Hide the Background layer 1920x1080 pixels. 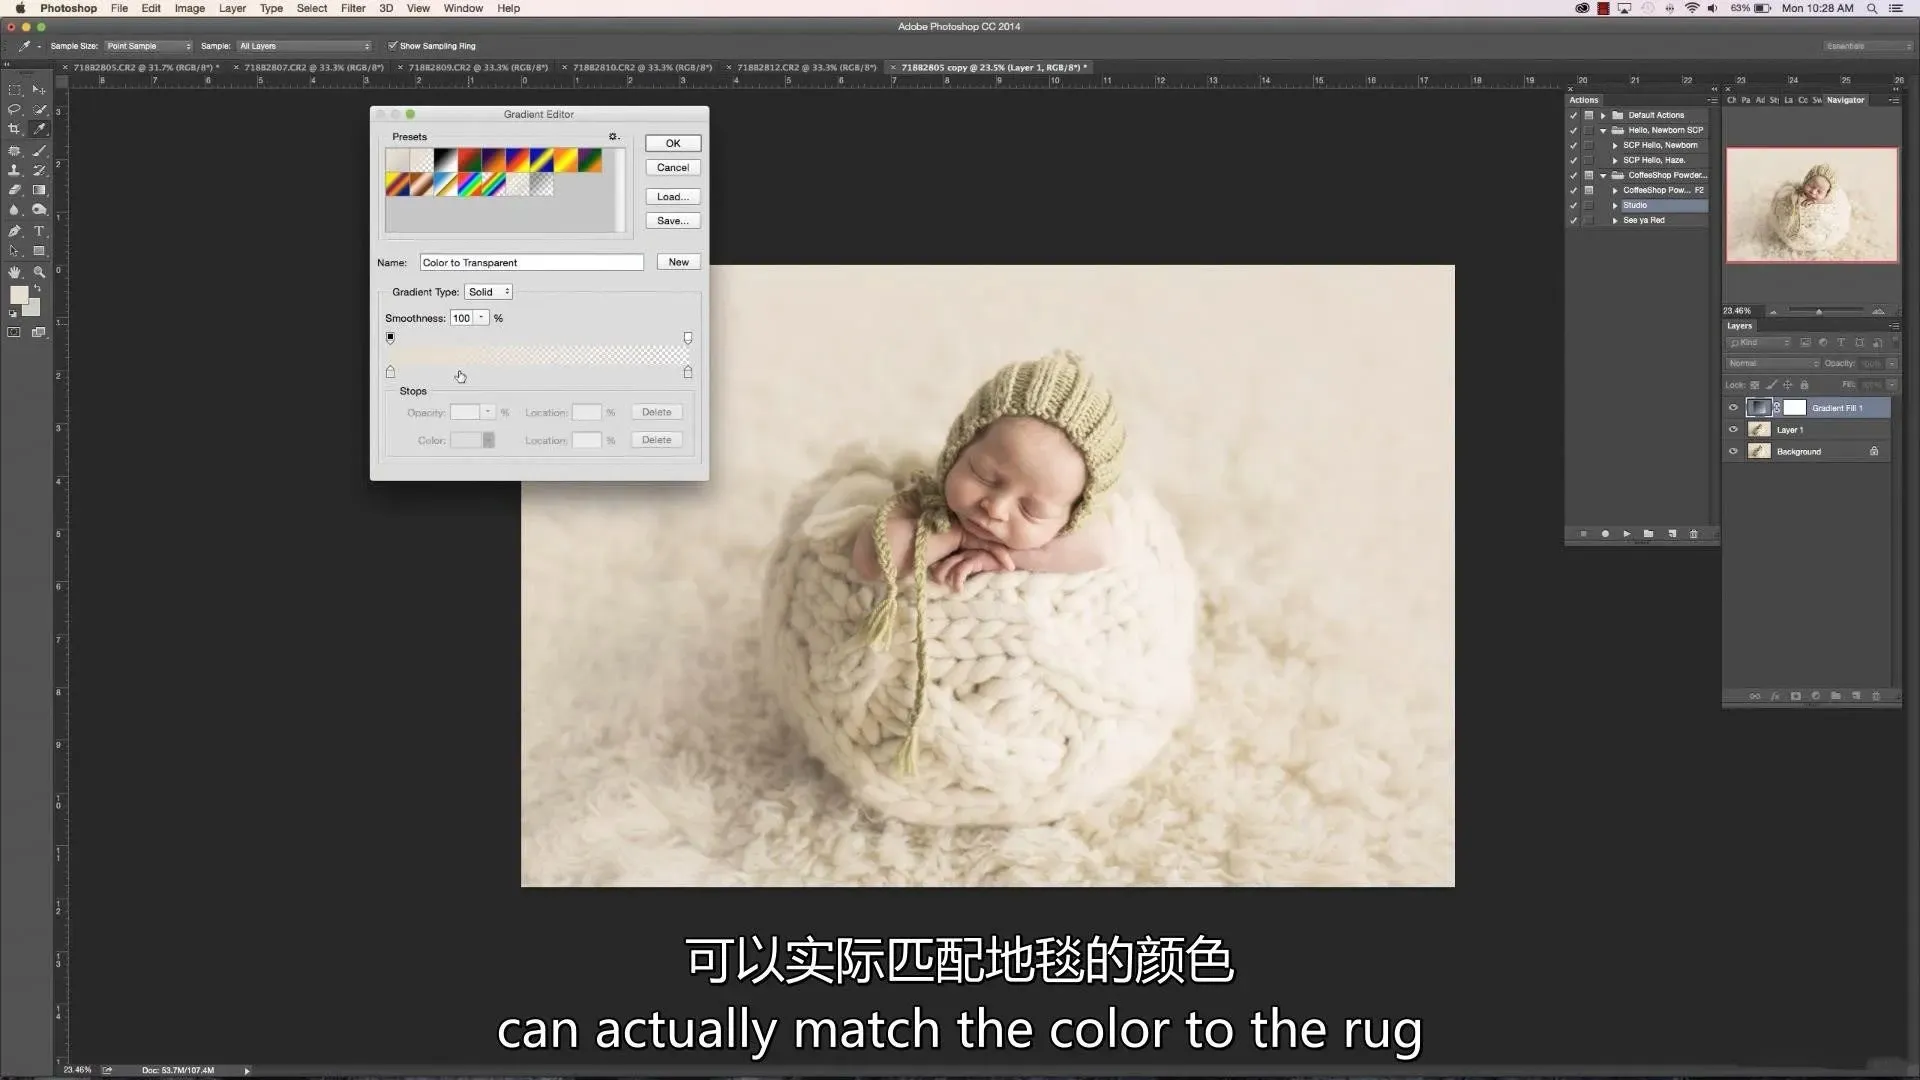pyautogui.click(x=1733, y=452)
